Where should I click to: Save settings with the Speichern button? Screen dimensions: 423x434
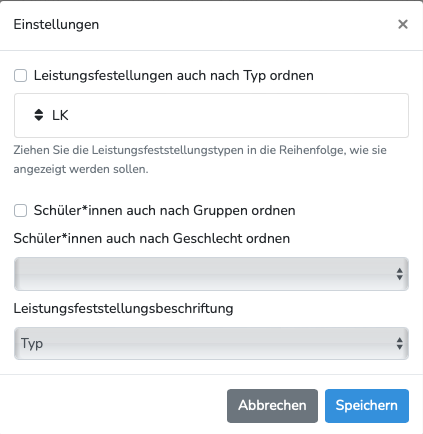click(367, 406)
